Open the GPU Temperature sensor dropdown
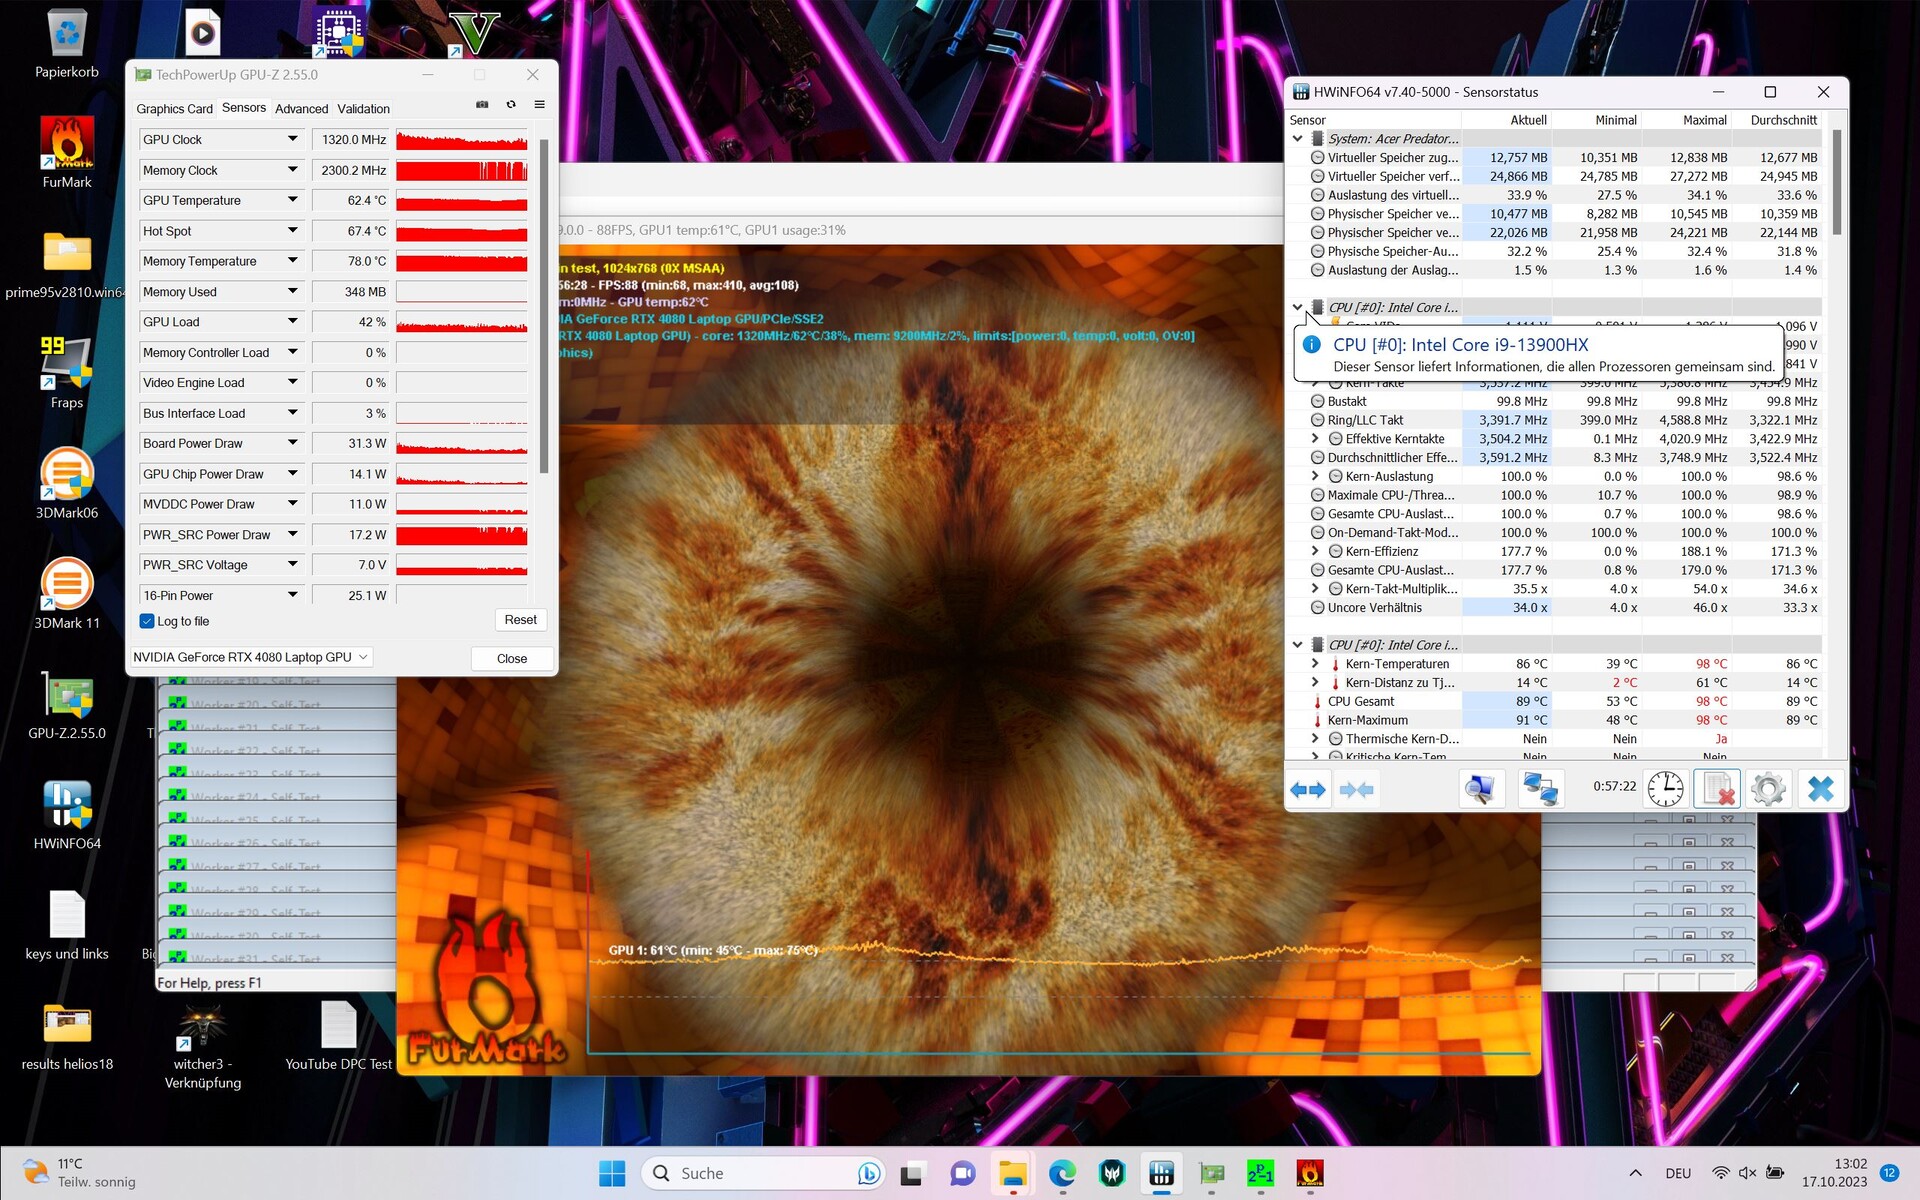 pyautogui.click(x=293, y=200)
